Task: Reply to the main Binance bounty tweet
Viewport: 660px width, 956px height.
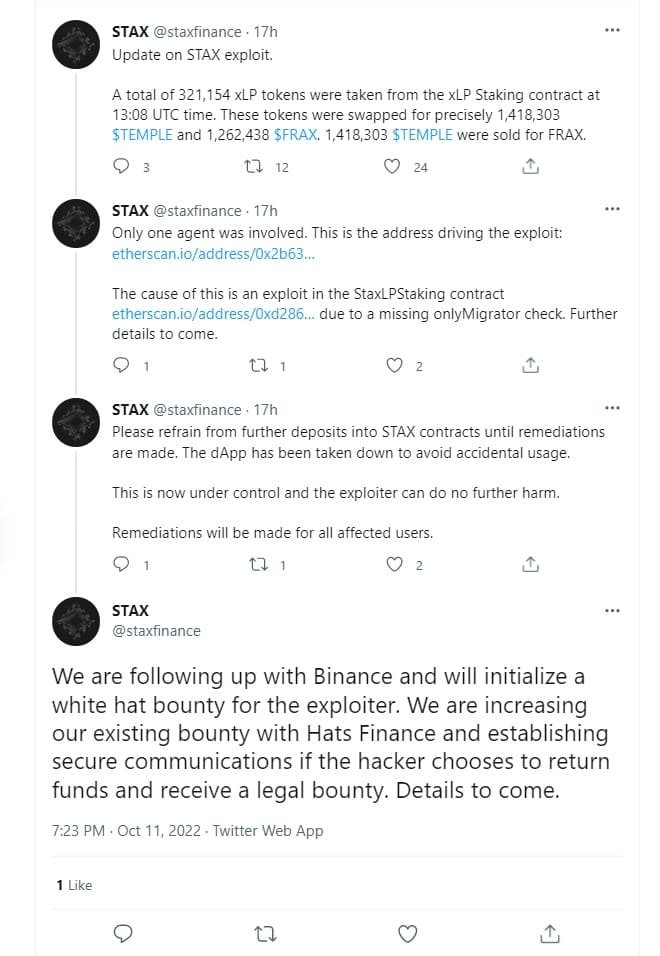Action: (123, 933)
